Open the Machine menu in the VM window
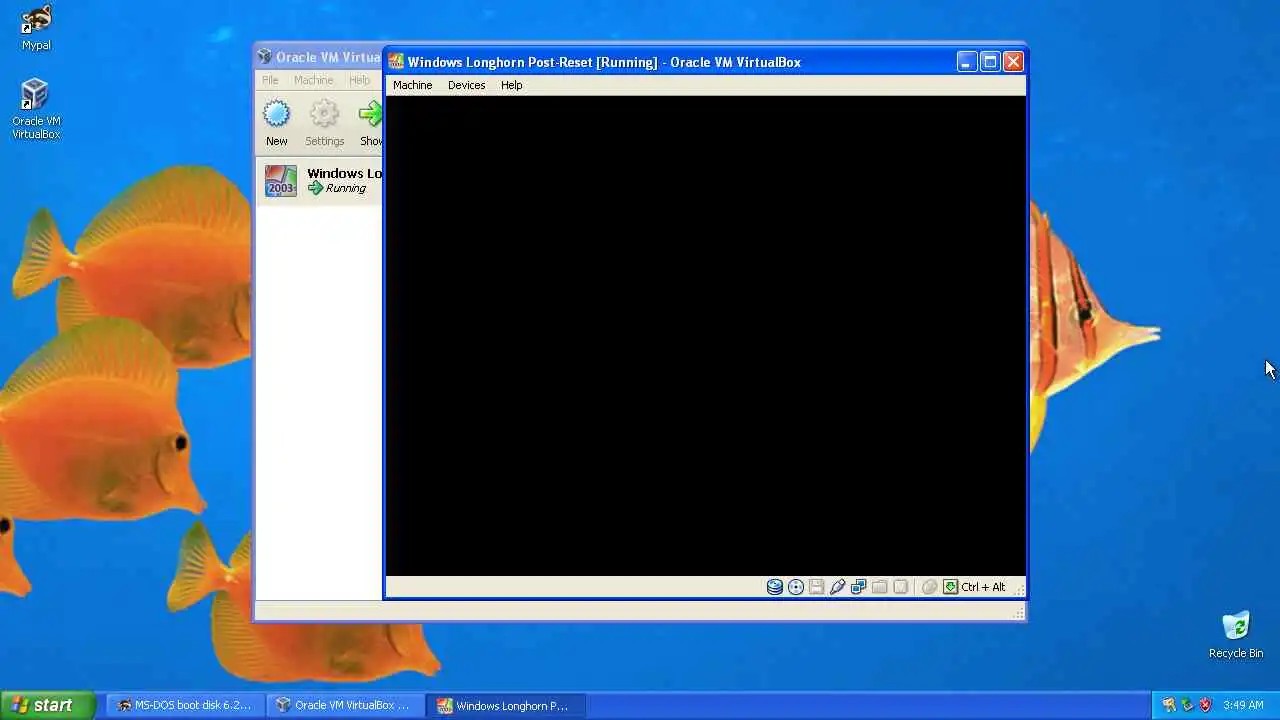This screenshot has height=720, width=1280. coord(412,85)
